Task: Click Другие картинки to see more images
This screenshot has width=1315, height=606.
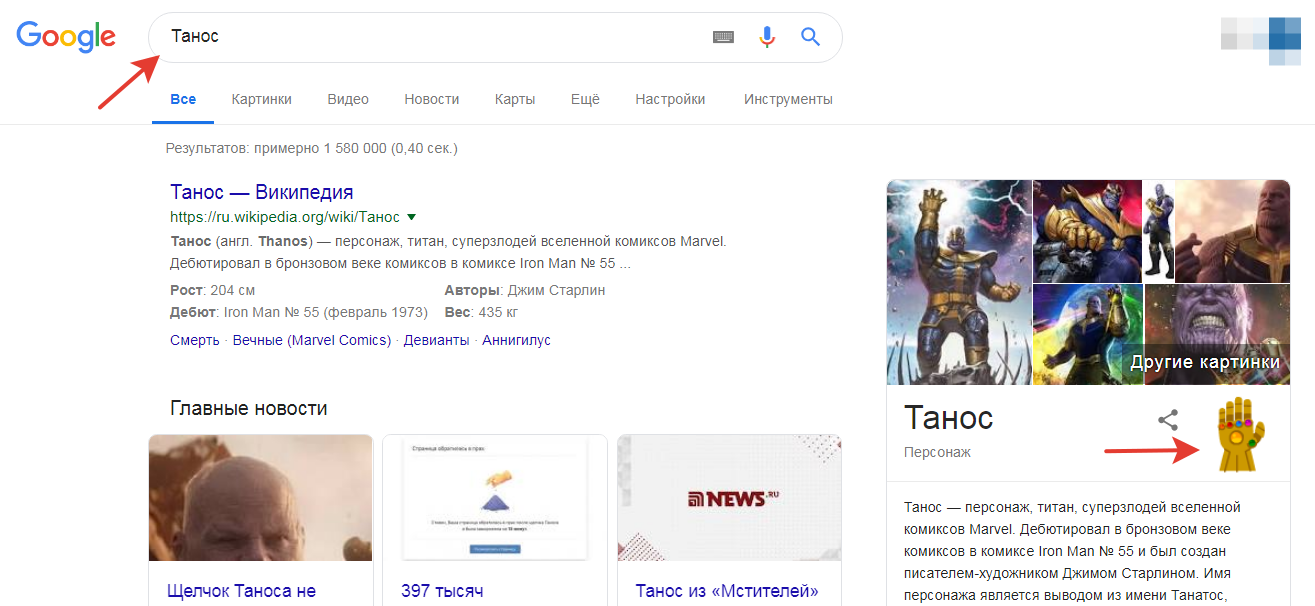Action: pyautogui.click(x=1204, y=362)
